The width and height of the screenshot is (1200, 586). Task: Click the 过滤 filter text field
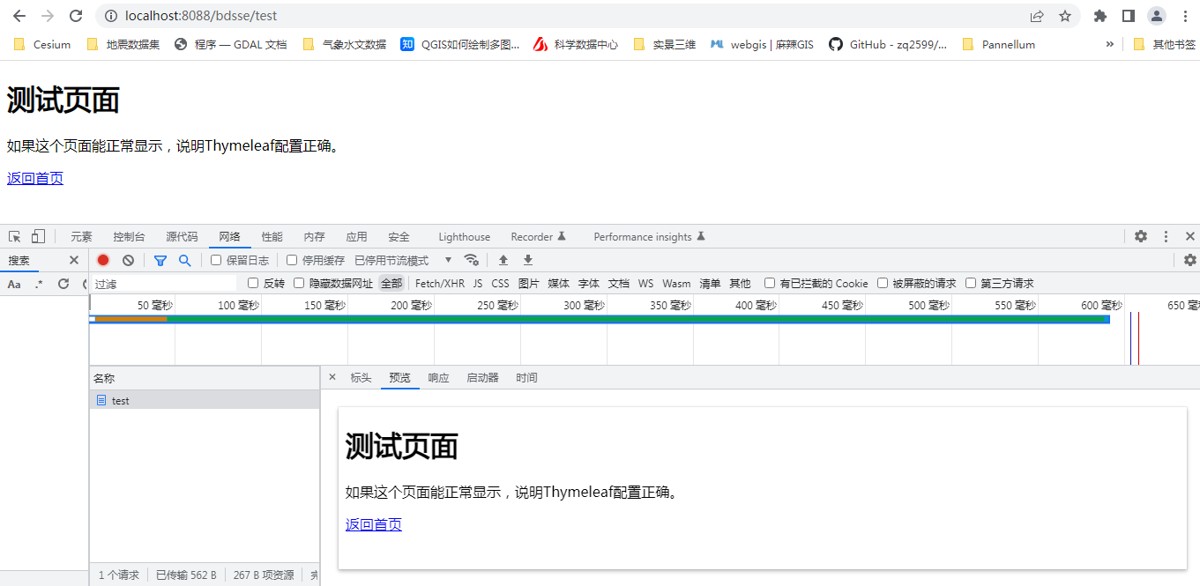pos(165,284)
